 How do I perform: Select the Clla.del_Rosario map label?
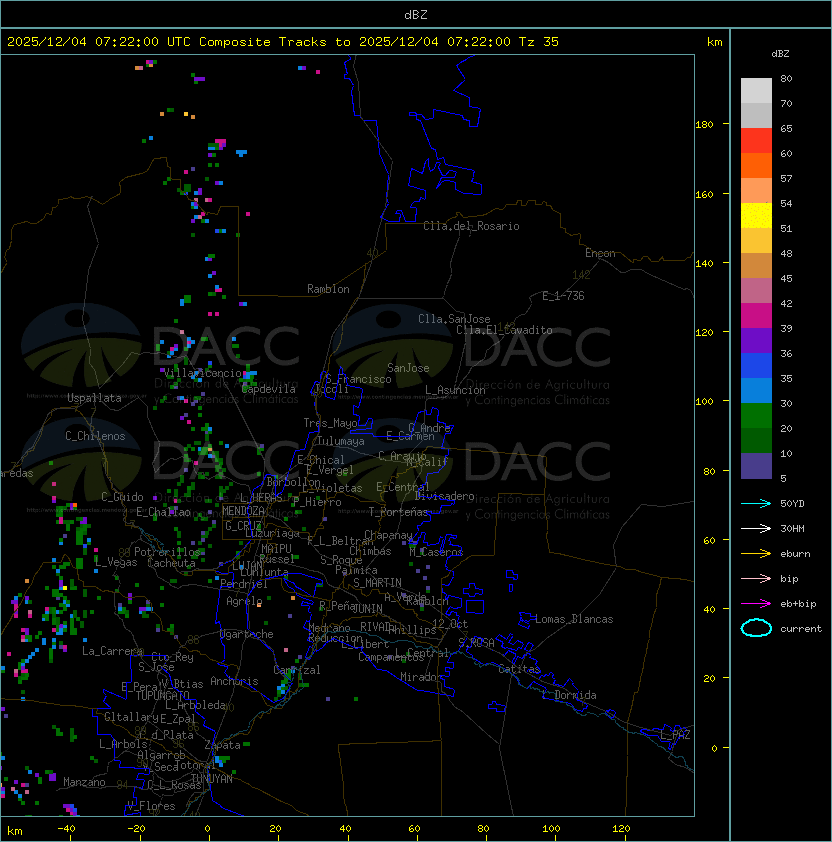click(x=471, y=226)
